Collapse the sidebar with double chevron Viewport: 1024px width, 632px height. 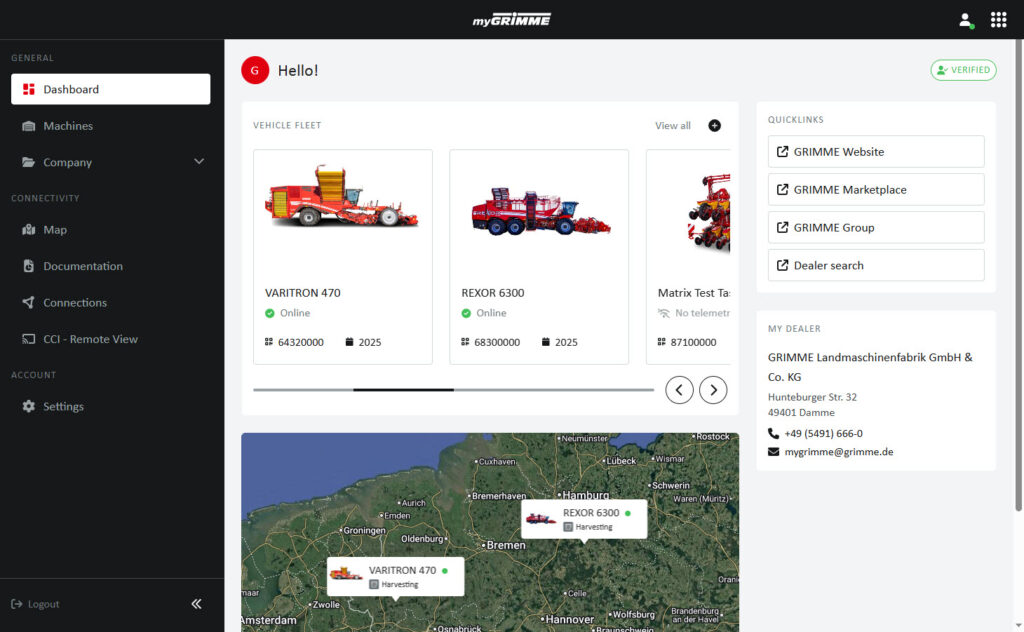(x=196, y=604)
